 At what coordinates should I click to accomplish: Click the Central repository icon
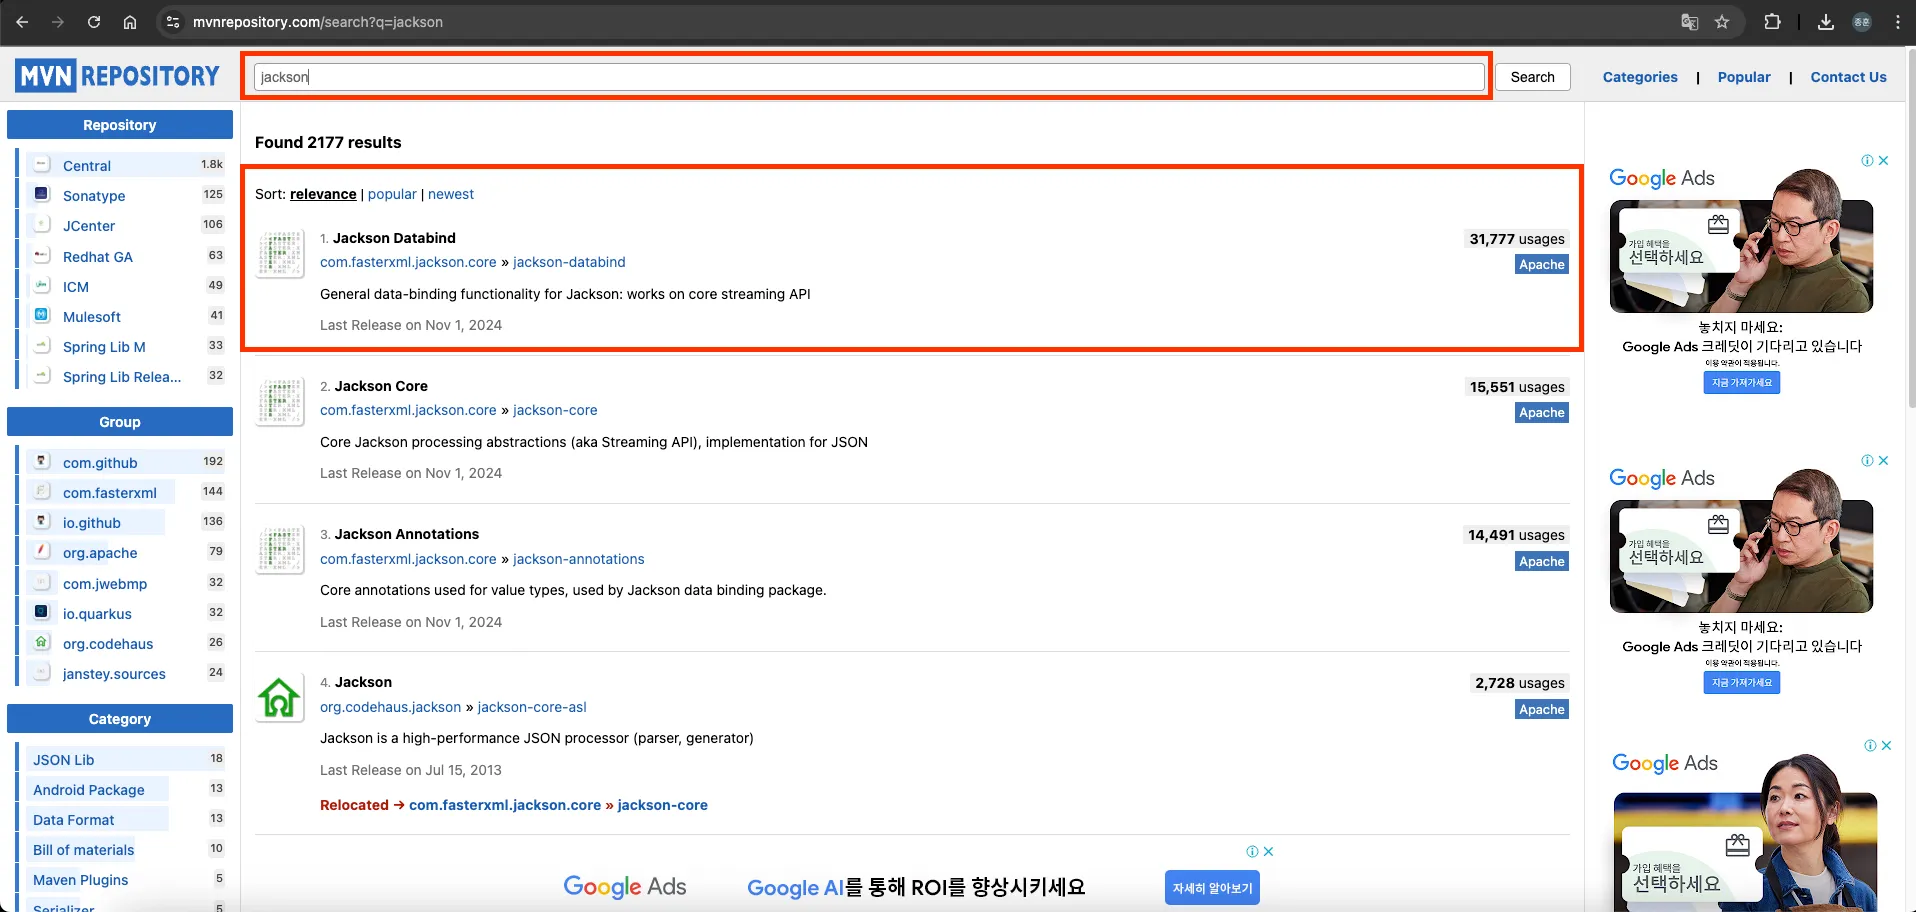tap(42, 164)
